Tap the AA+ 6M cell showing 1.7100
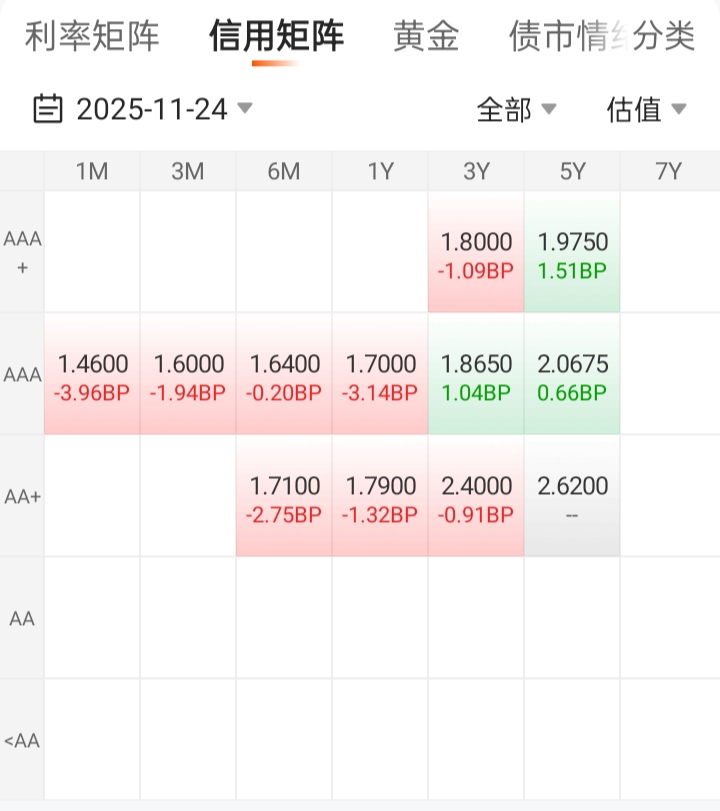 (x=284, y=499)
